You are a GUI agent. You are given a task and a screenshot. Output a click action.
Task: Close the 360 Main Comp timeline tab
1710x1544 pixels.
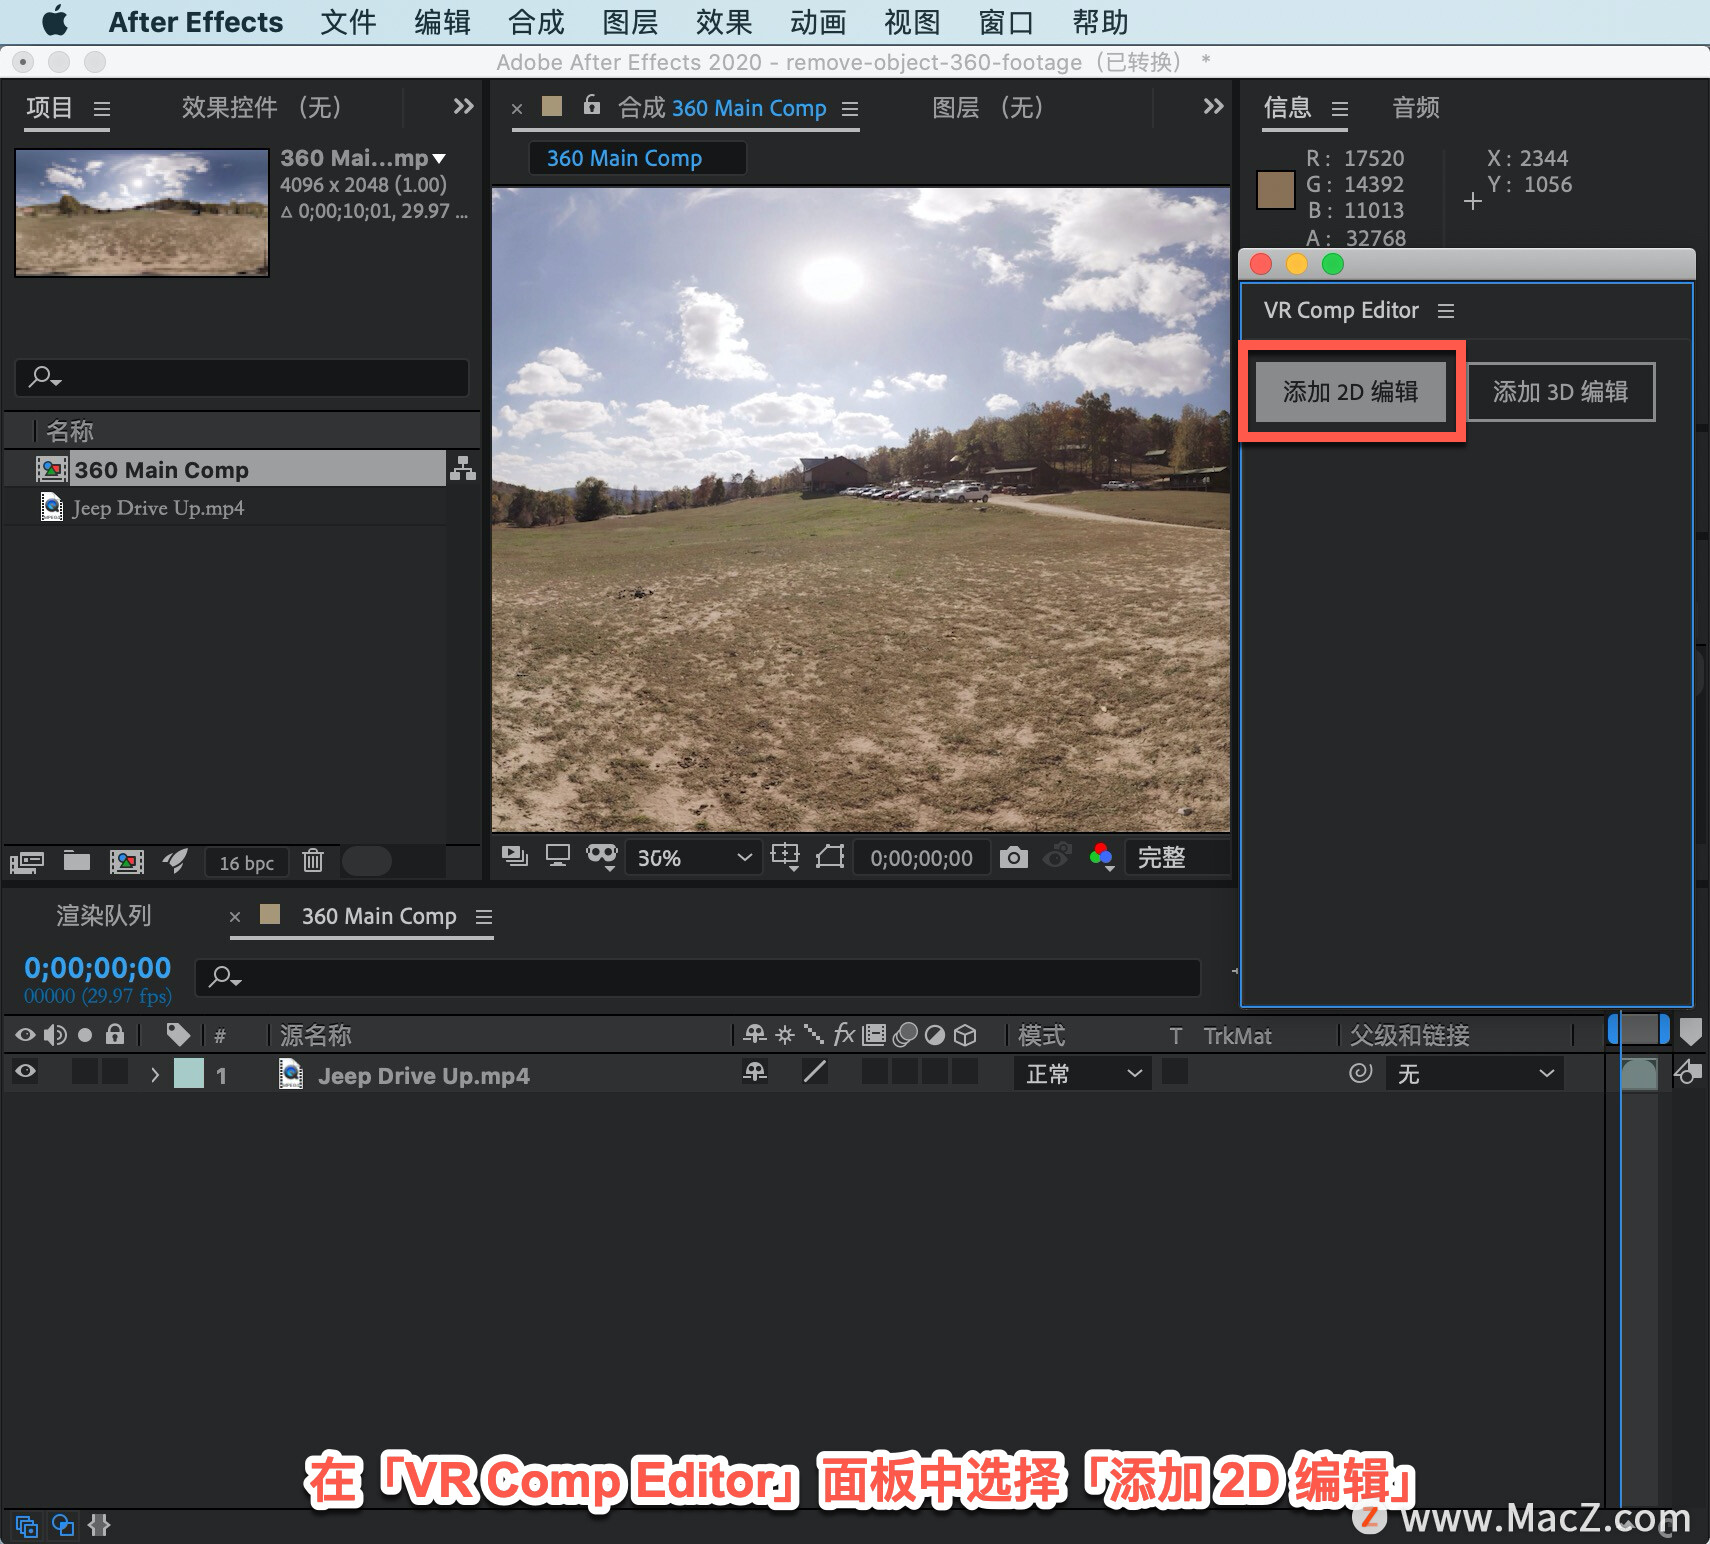pos(235,917)
